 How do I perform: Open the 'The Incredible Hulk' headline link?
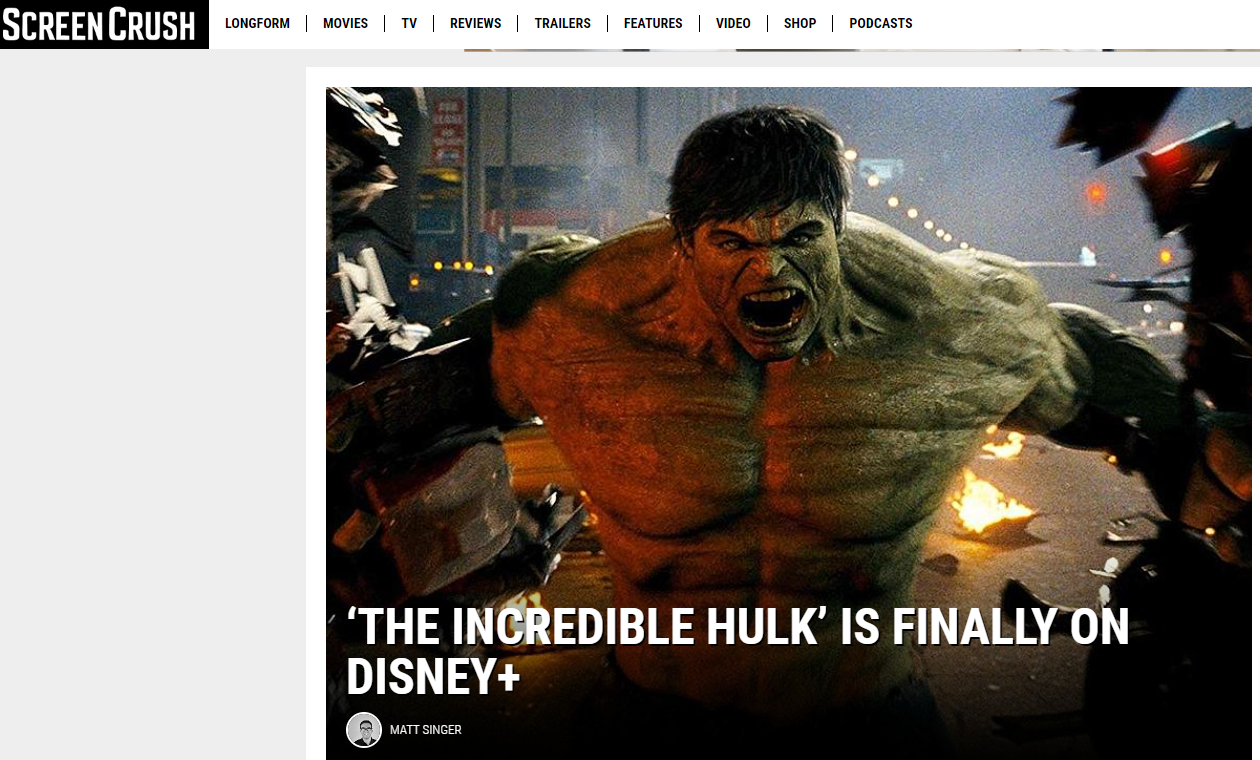click(x=737, y=652)
